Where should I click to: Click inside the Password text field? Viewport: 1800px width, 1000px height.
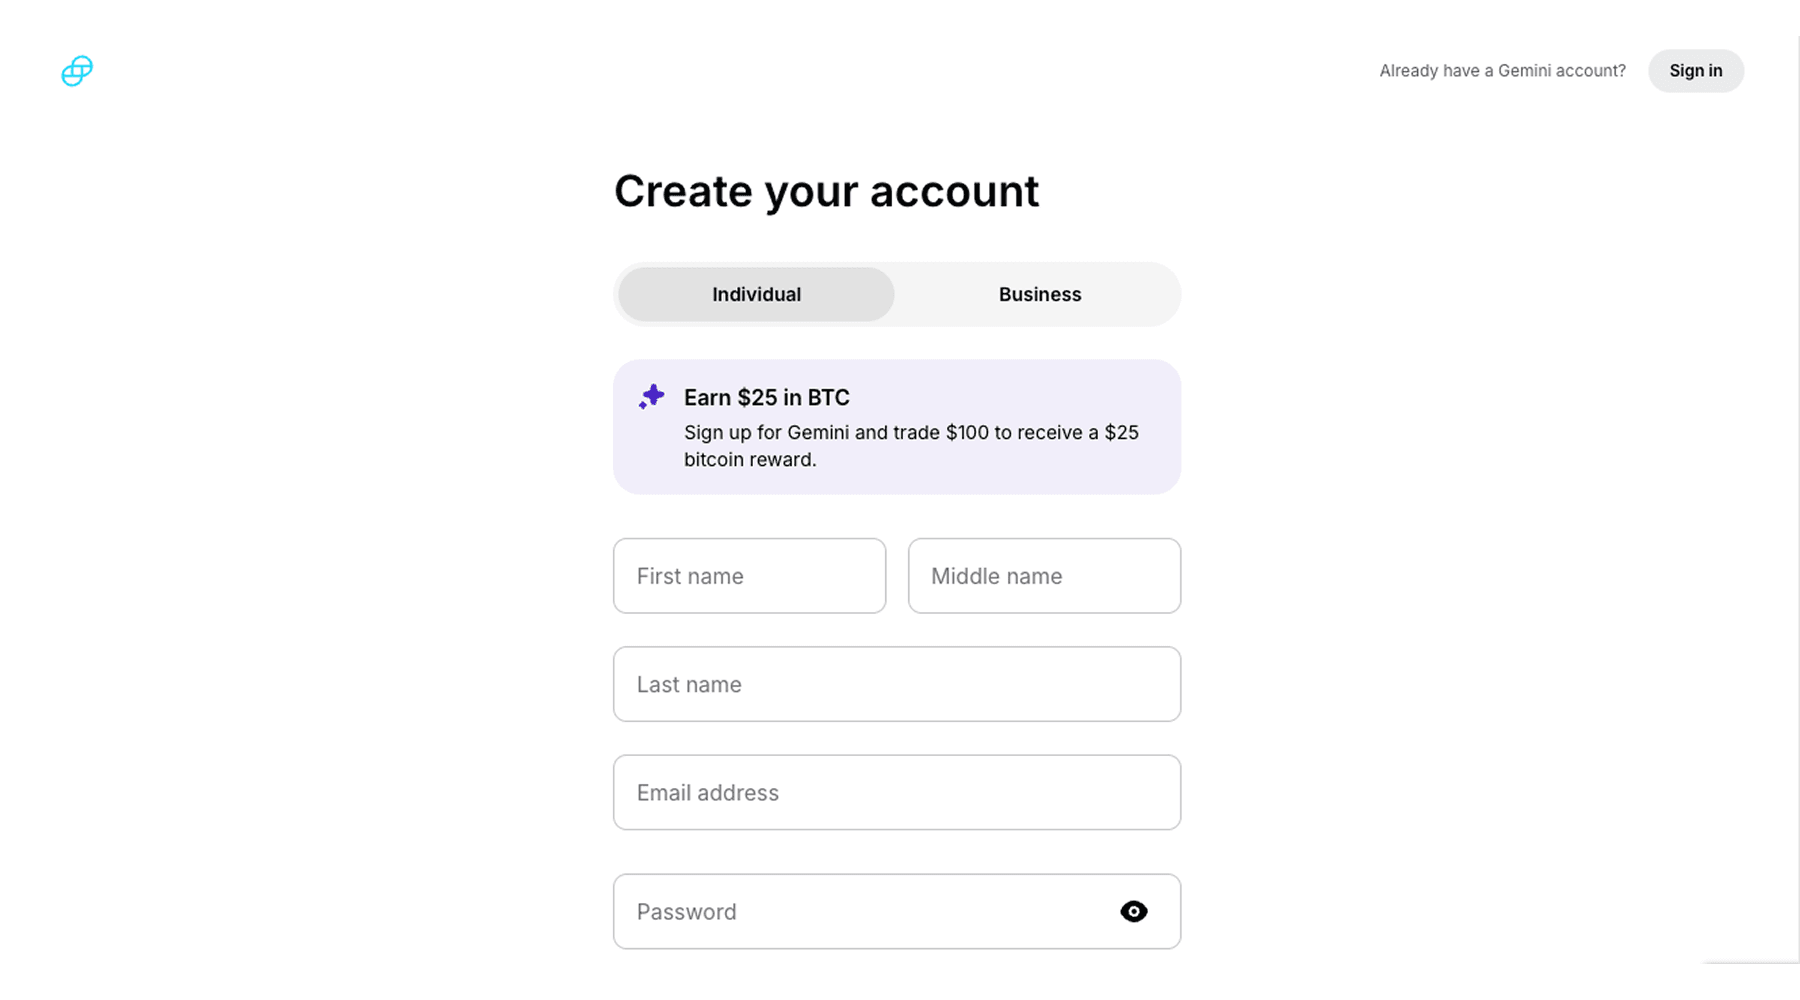coord(860,912)
